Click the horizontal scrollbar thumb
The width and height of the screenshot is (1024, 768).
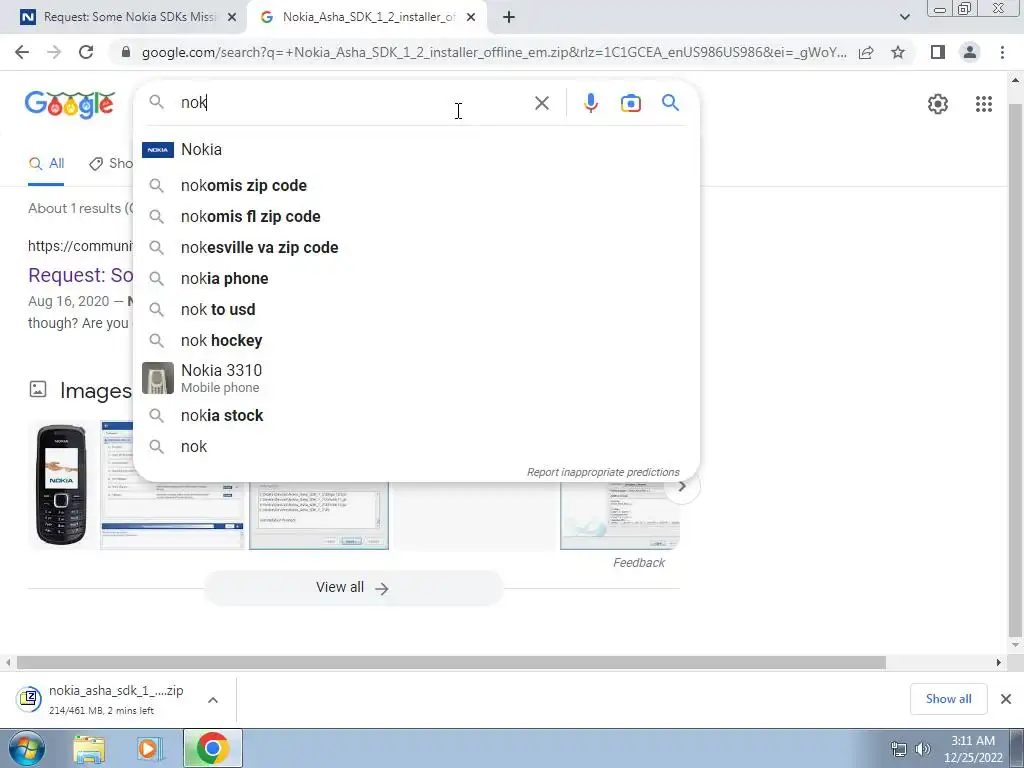[x=451, y=662]
